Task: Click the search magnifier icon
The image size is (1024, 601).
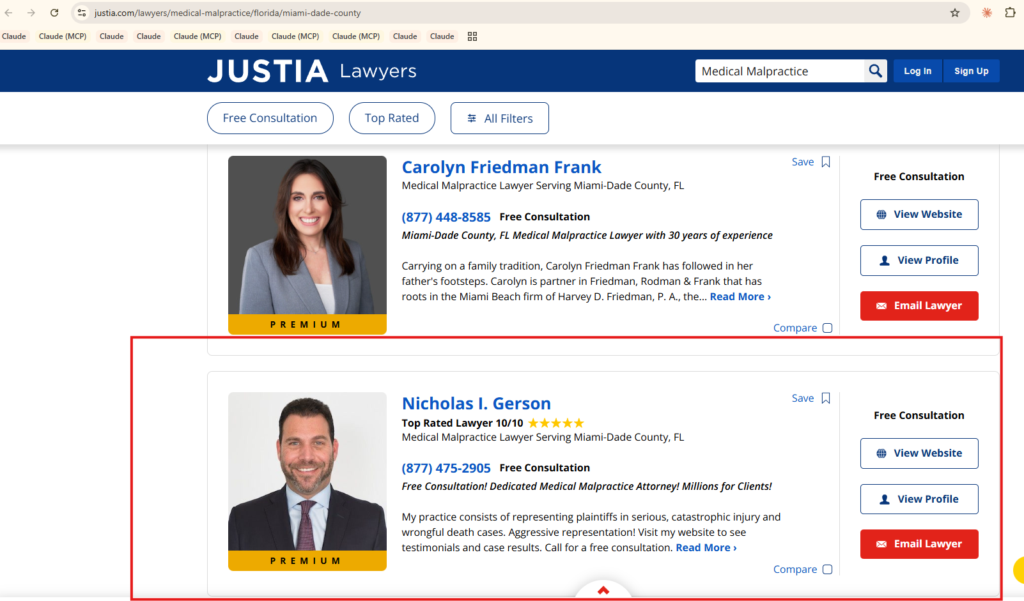Action: [x=875, y=71]
